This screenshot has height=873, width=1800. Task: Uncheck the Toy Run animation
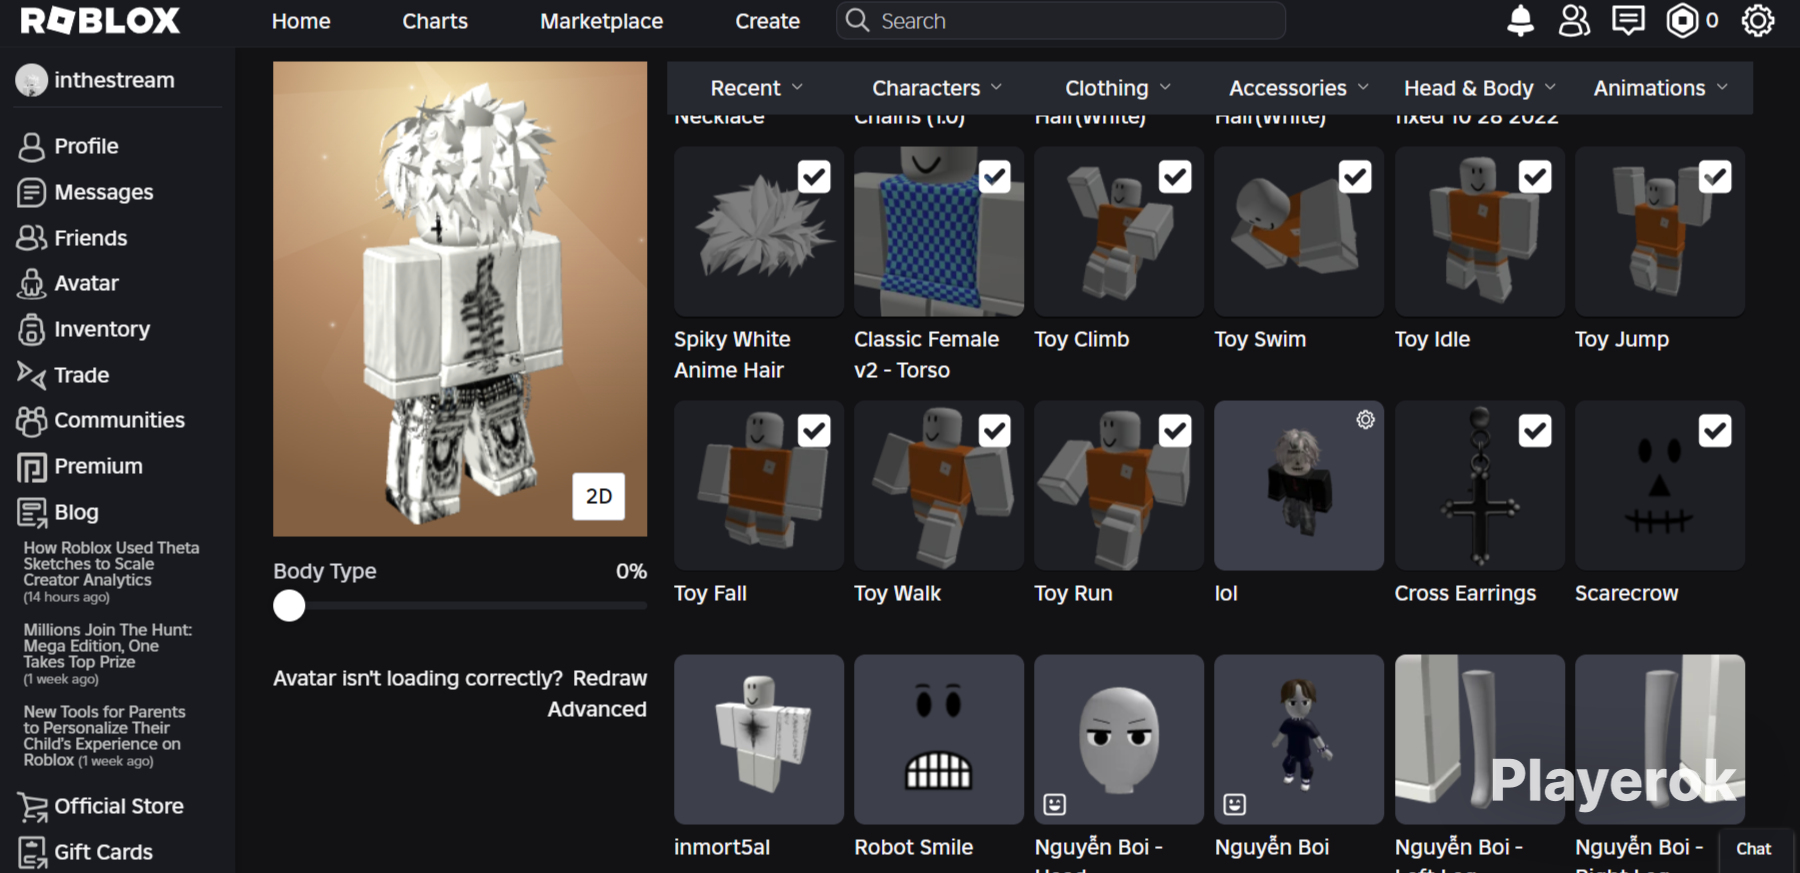coord(1175,431)
